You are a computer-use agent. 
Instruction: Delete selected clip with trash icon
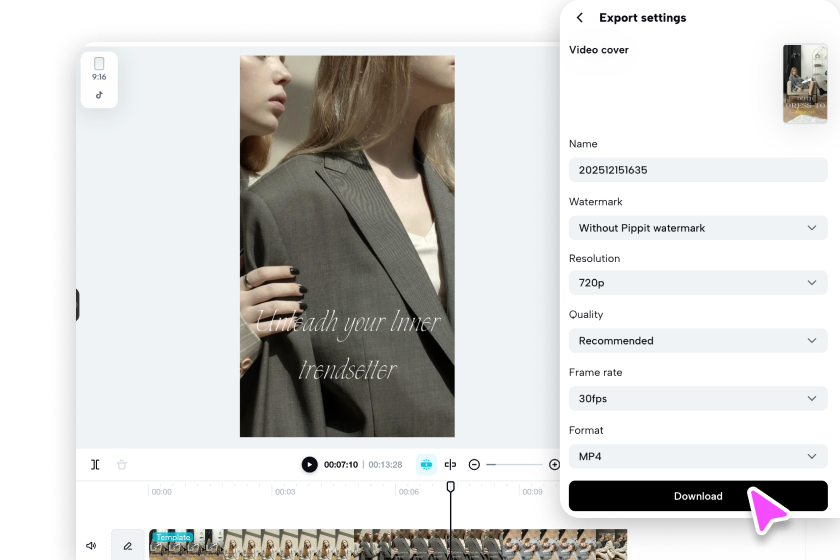(122, 465)
